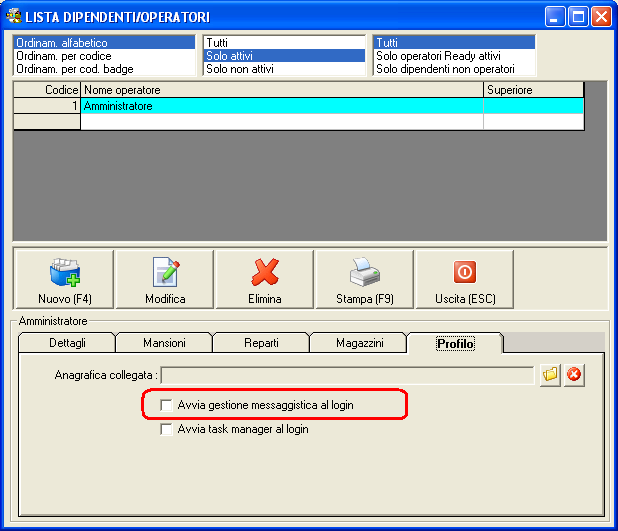Close the Lista Dipendenti/Operatori window

pyautogui.click(x=601, y=17)
